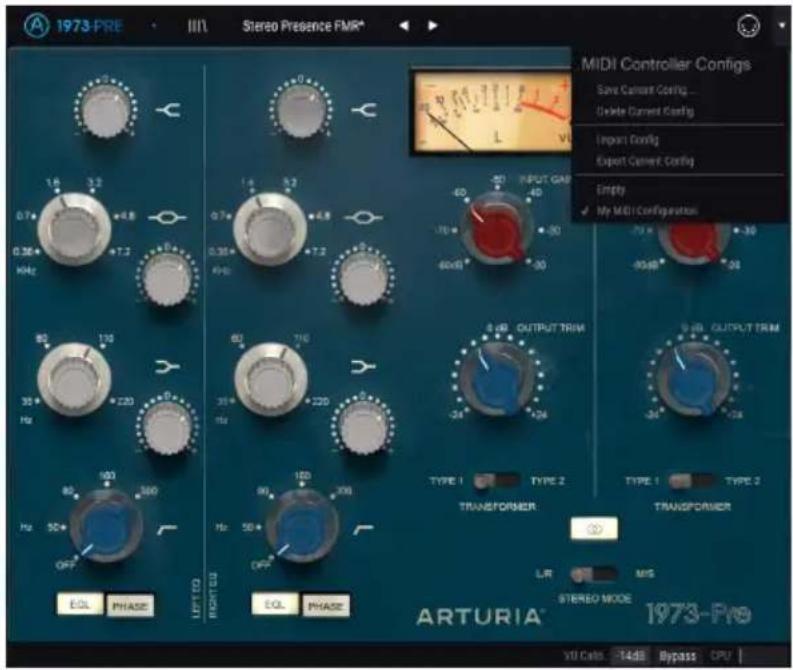Click left EQ mid frequency selector knob
Image resolution: width=793 pixels, height=670 pixels.
74,229
